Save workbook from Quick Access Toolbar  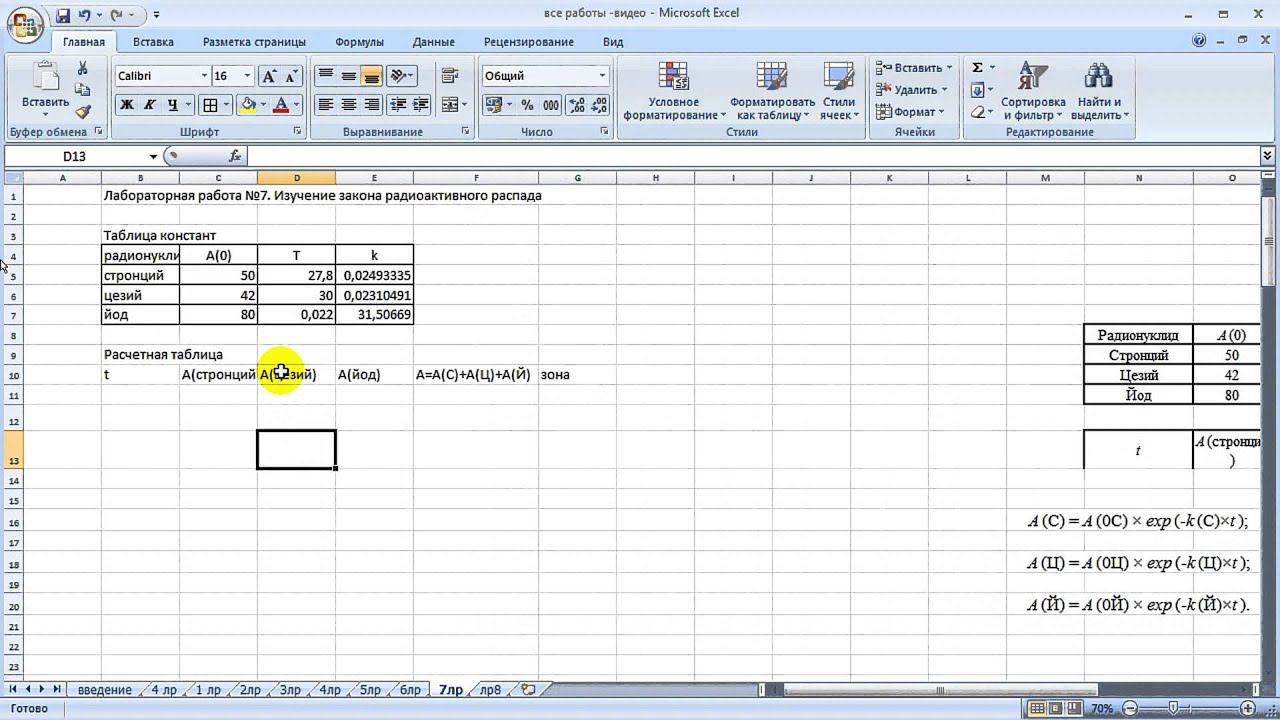coord(63,16)
